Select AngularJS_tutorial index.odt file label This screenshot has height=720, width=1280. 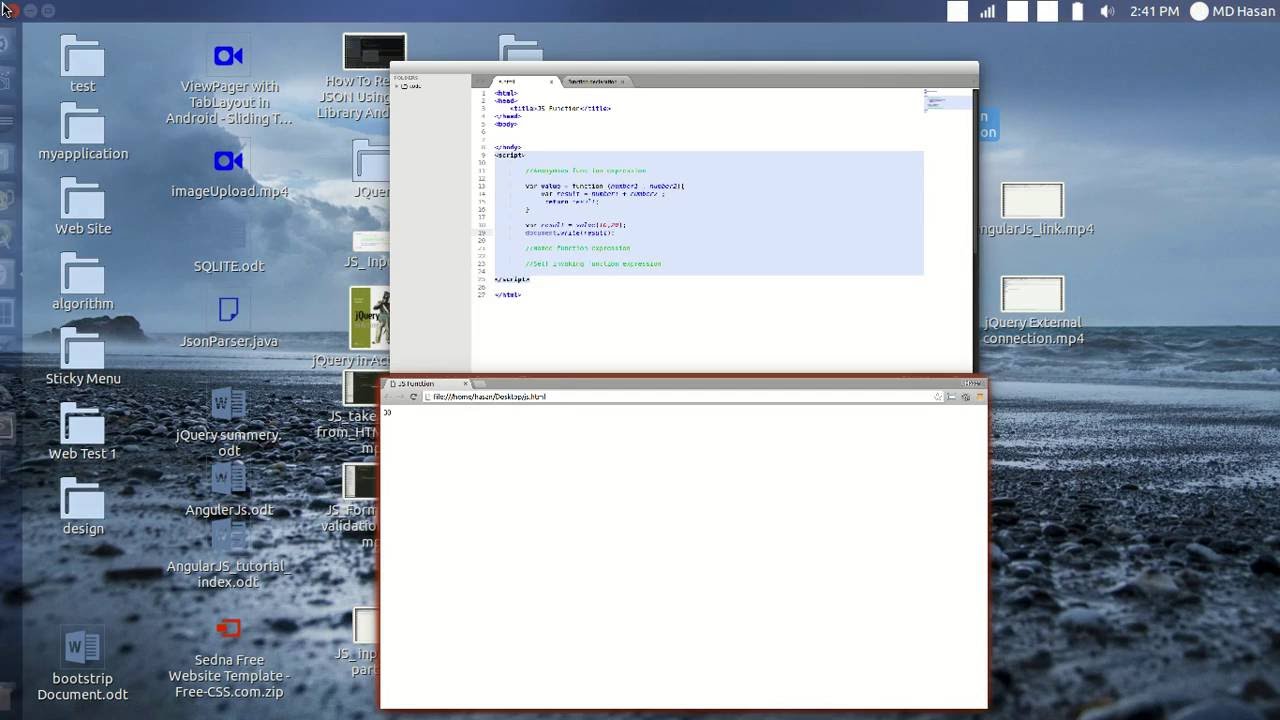[228, 574]
